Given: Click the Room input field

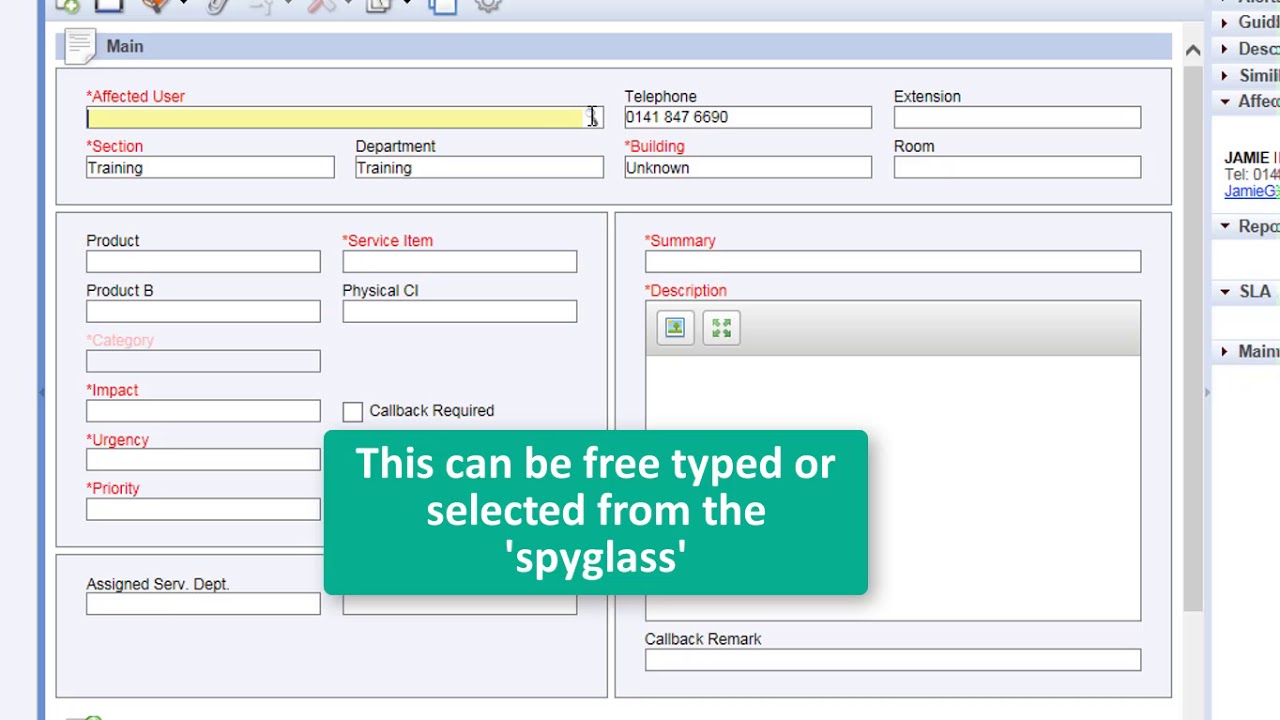Looking at the screenshot, I should (x=1017, y=168).
